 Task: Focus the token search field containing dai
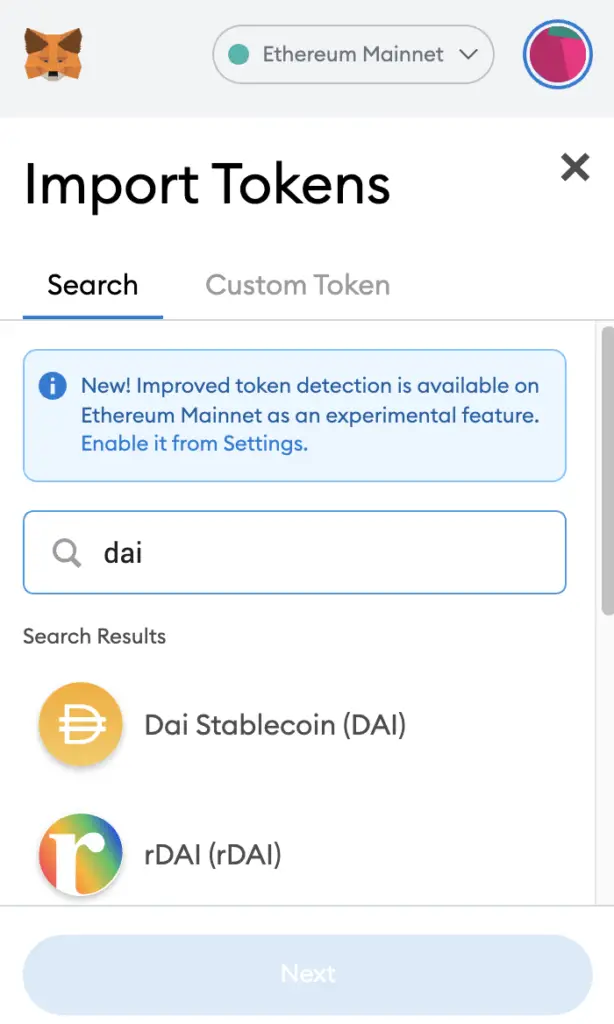pyautogui.click(x=295, y=552)
